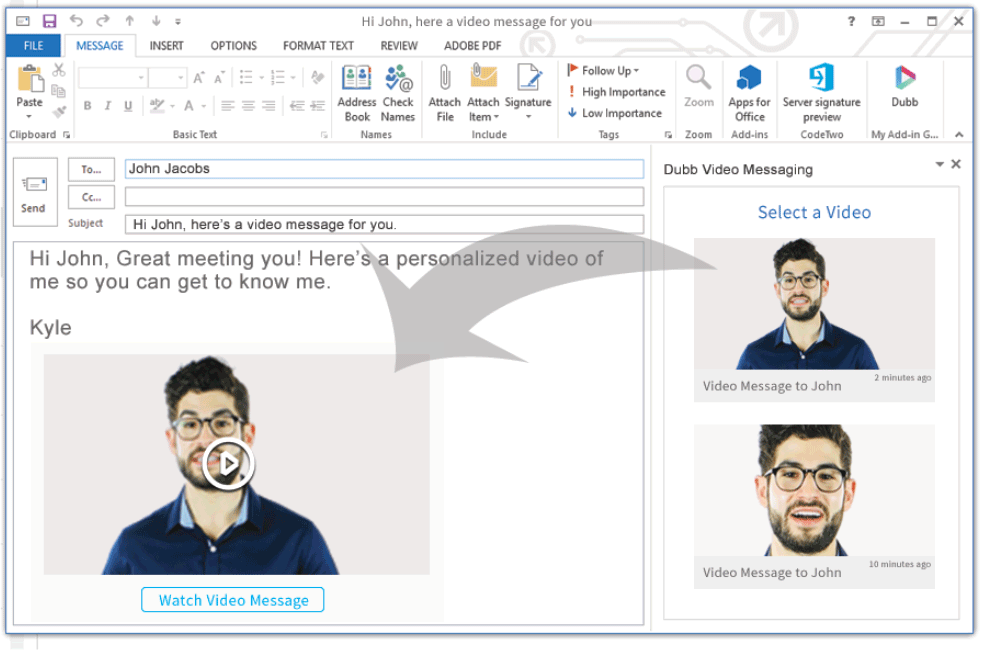Click Watch Video Message button
This screenshot has width=990, height=650.
[232, 599]
